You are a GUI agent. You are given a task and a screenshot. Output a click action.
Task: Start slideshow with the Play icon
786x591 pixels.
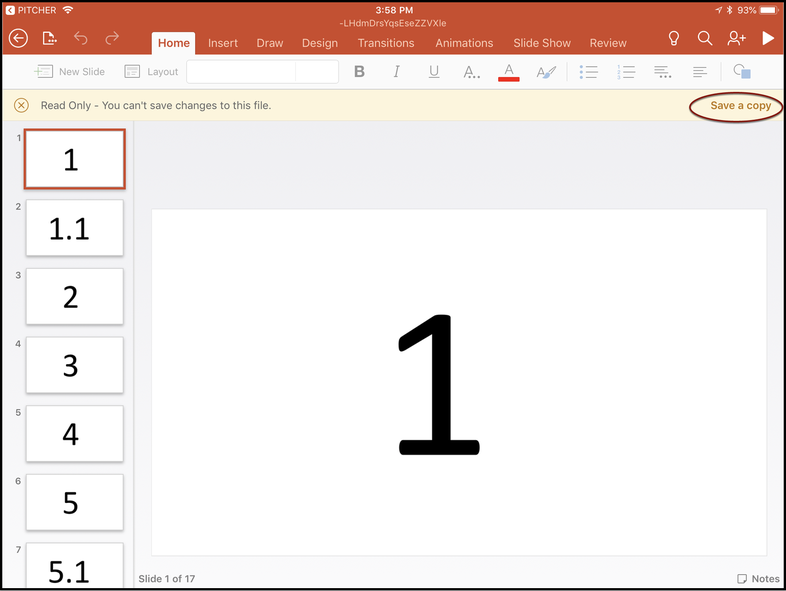(768, 39)
